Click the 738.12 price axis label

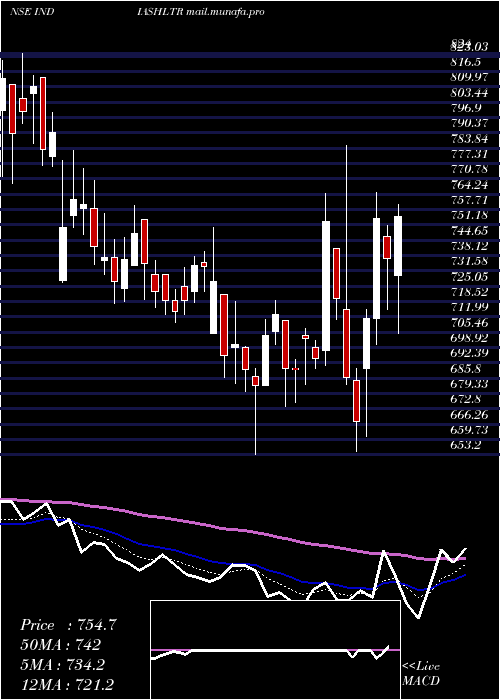[x=469, y=246]
